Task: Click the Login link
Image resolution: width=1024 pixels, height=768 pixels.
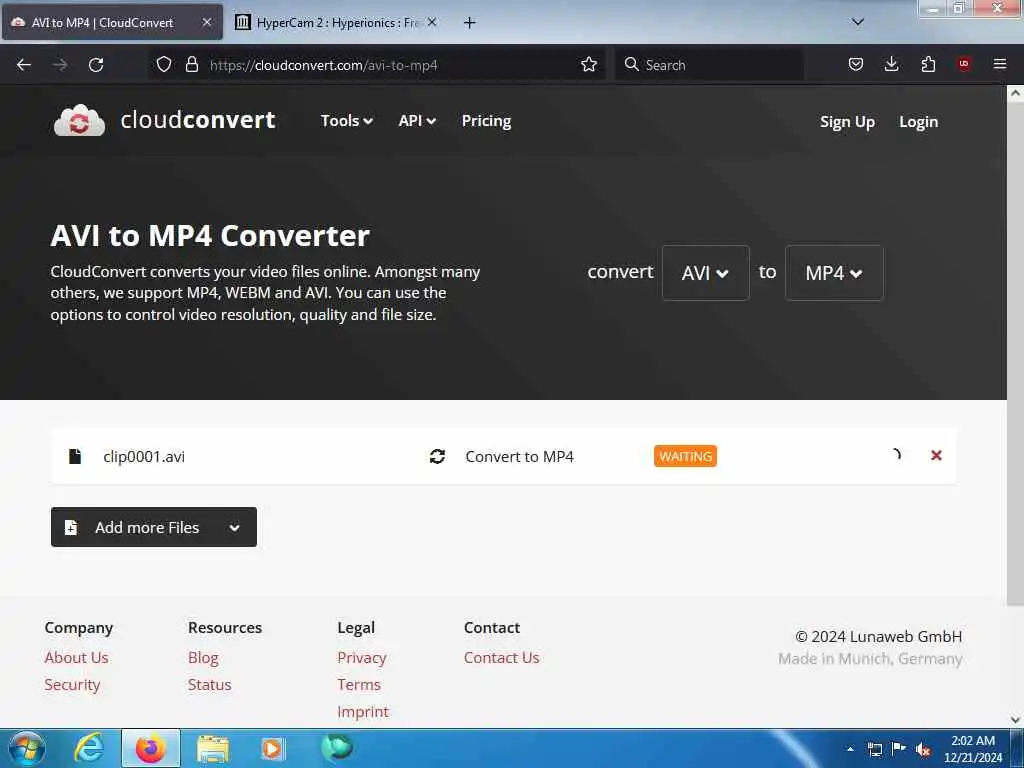Action: (918, 122)
